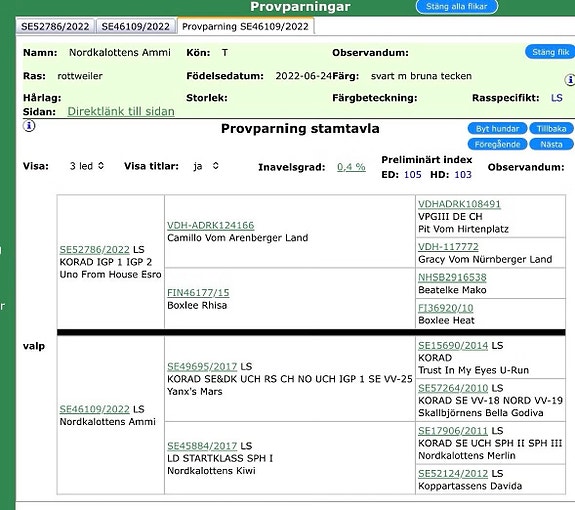The image size is (575, 510).
Task: Click the 0,4 % Inavelsgrad link
Action: coord(351,167)
